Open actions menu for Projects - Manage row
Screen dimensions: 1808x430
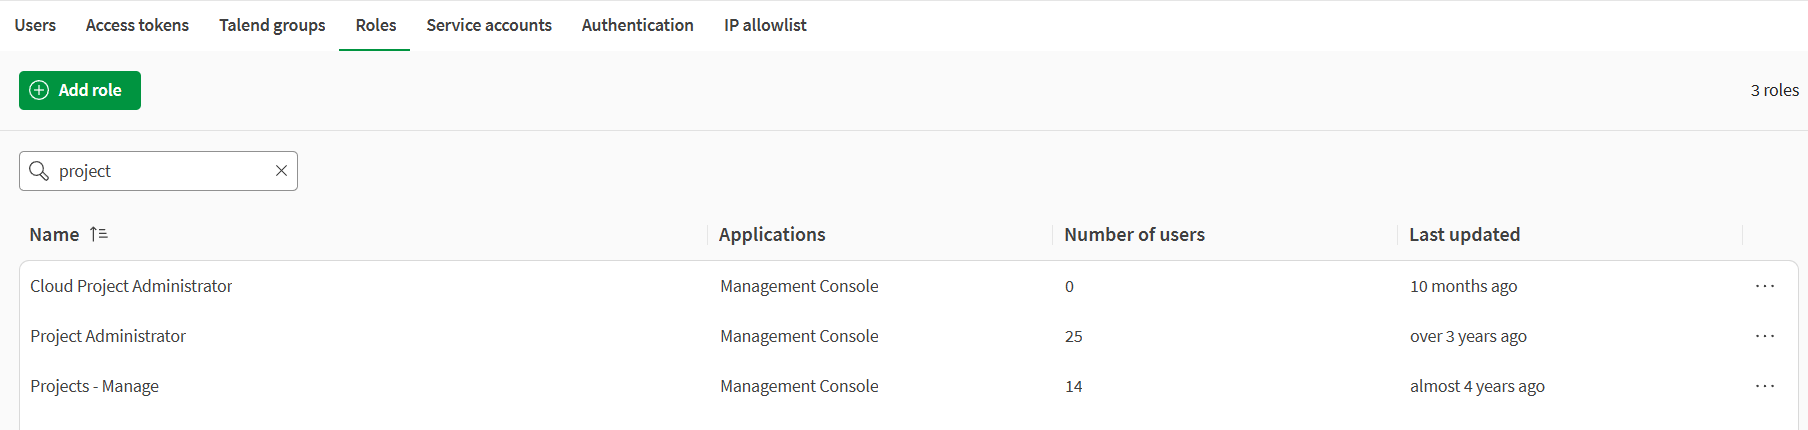click(x=1765, y=386)
